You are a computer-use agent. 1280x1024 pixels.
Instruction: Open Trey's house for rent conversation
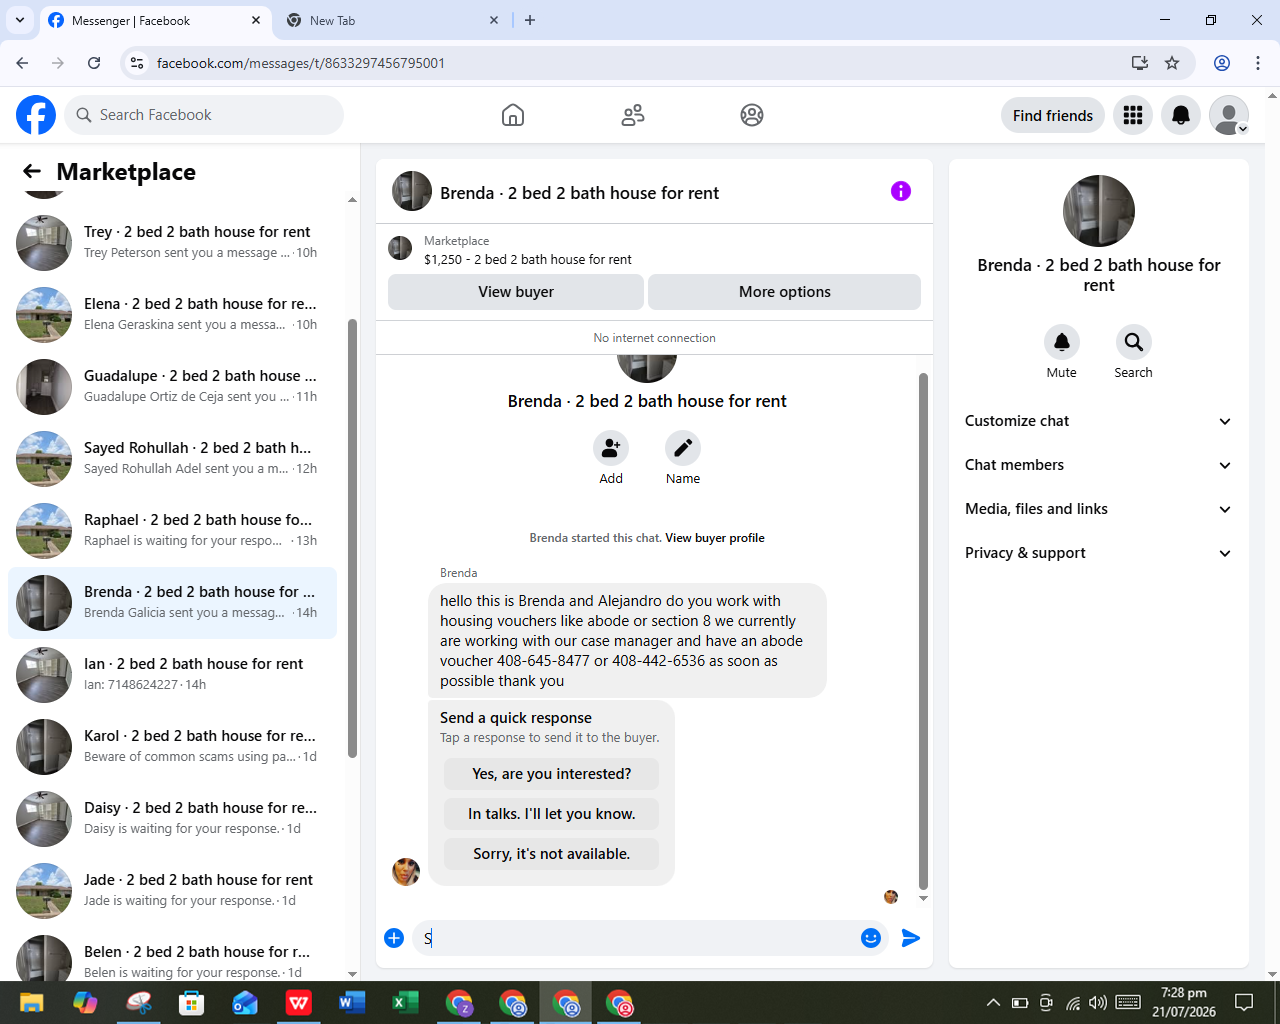point(172,242)
